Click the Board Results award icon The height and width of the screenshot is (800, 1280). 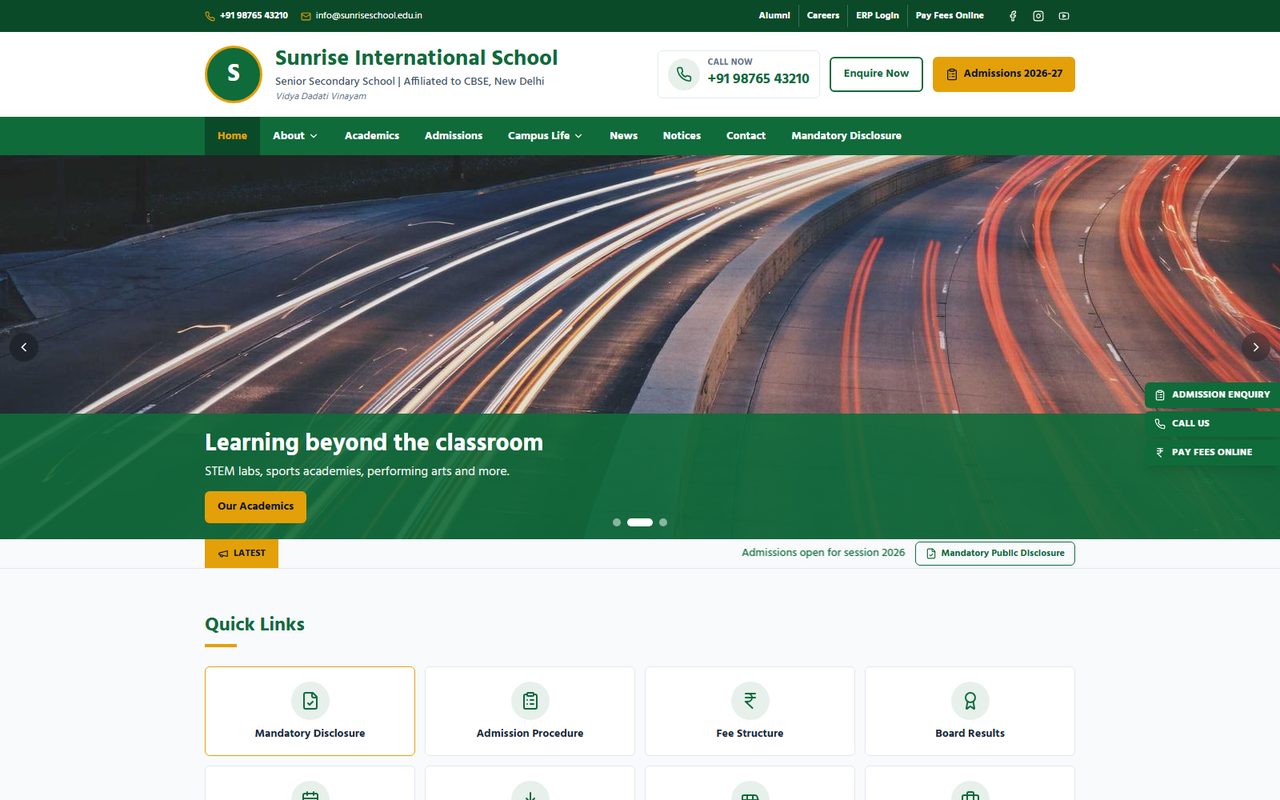point(970,701)
